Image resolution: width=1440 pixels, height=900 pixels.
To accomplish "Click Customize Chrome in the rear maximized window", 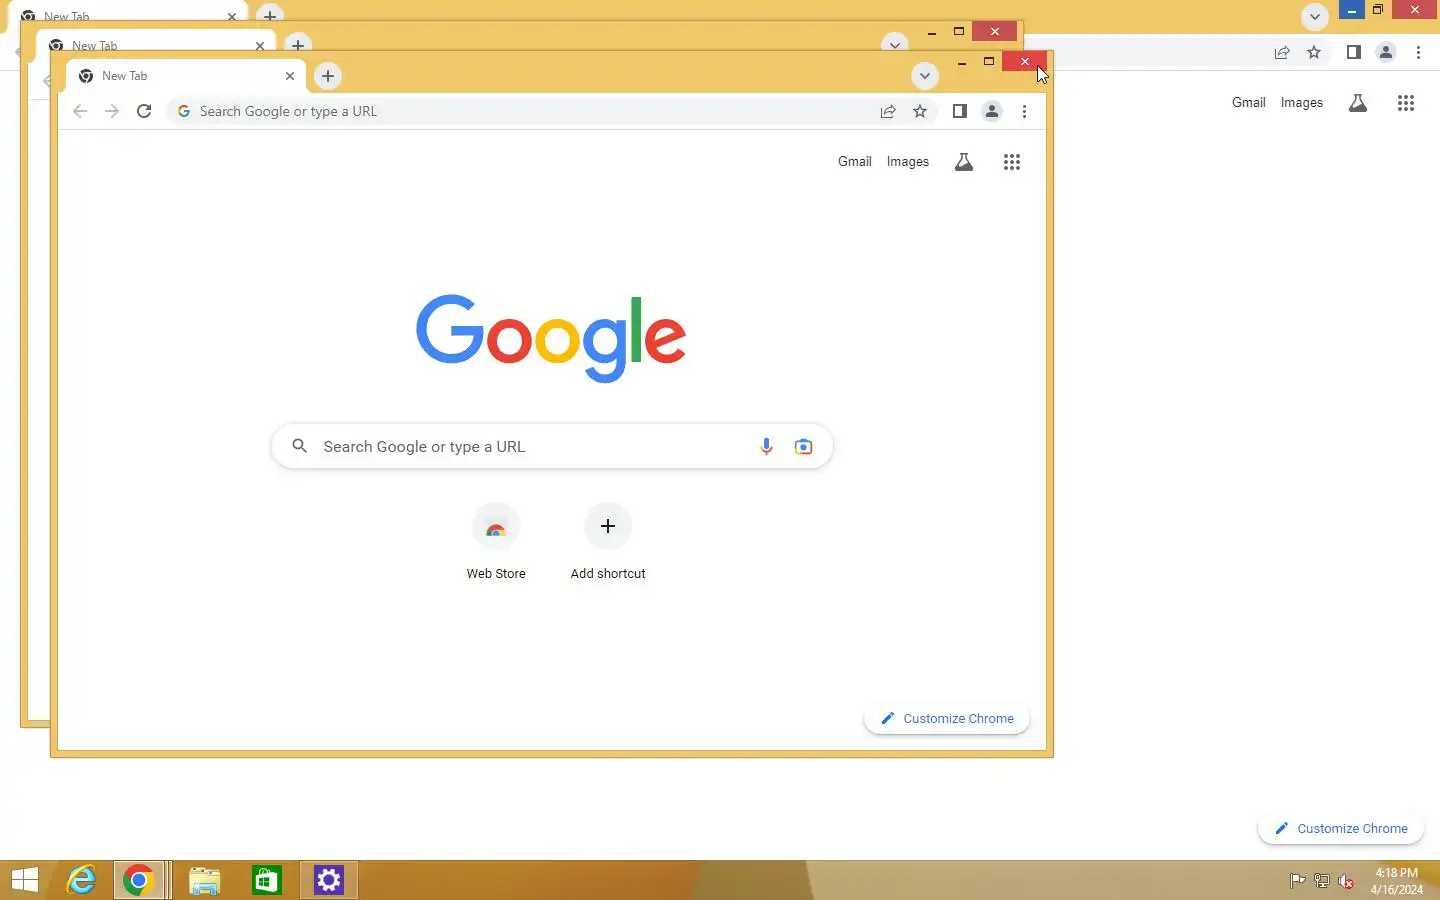I will click(x=1341, y=828).
